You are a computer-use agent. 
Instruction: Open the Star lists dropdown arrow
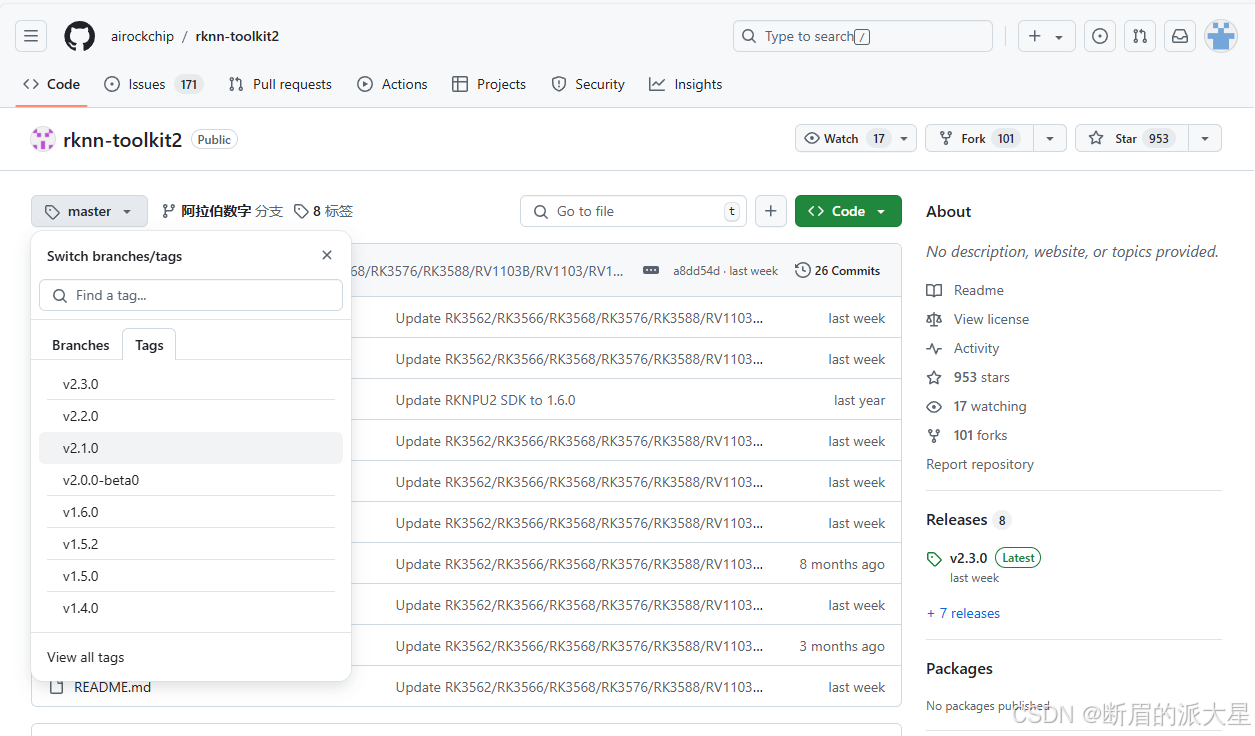click(1205, 138)
